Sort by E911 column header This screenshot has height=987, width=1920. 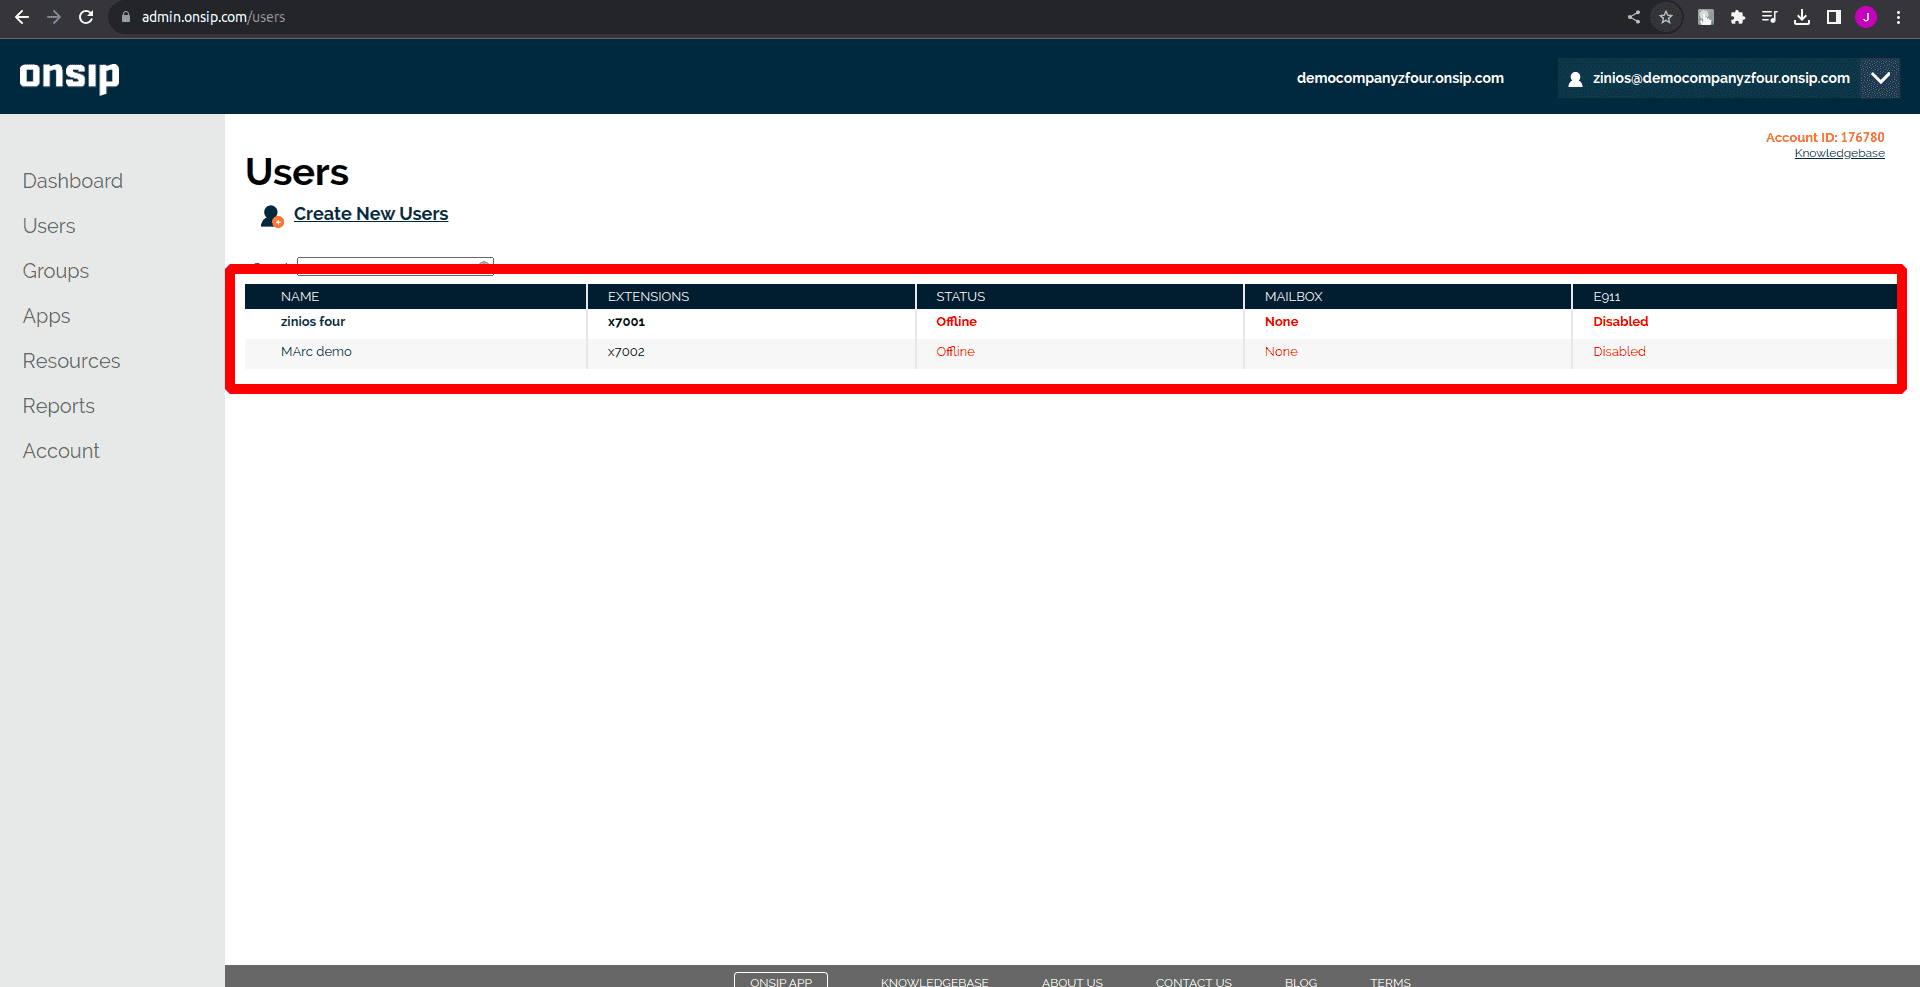[1606, 297]
